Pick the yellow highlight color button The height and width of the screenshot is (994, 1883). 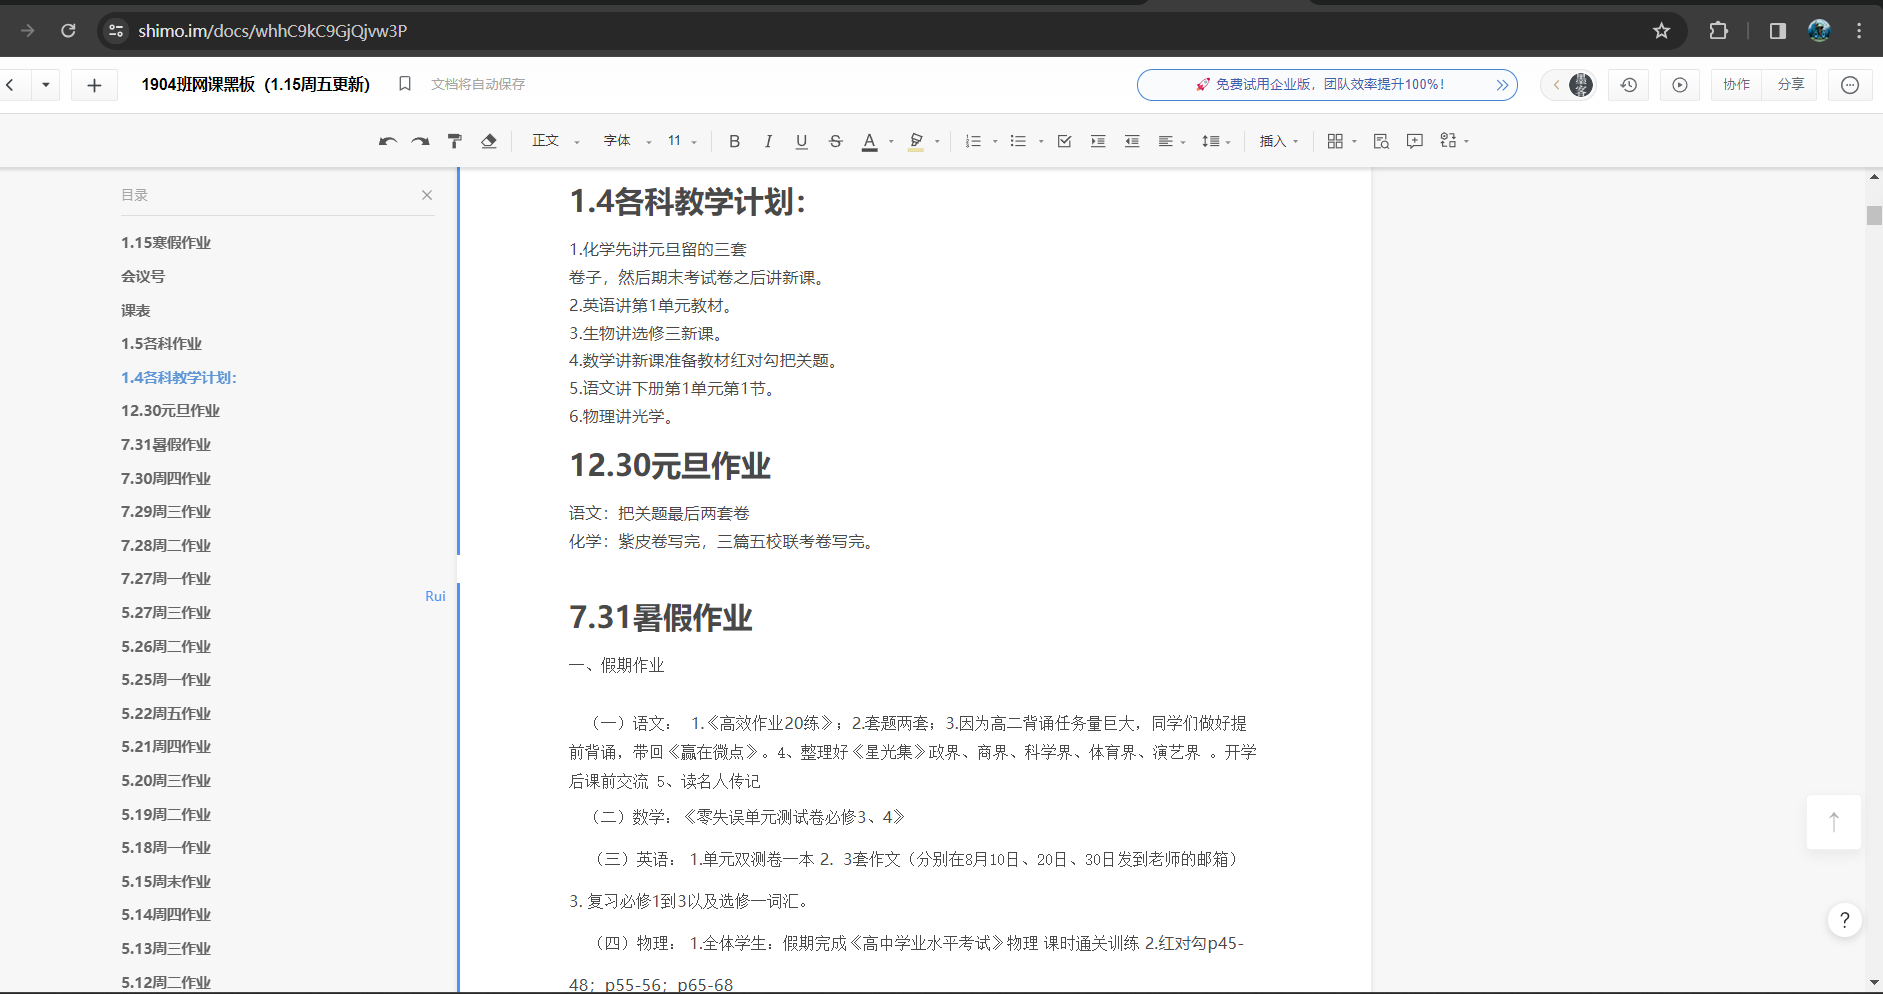point(916,141)
